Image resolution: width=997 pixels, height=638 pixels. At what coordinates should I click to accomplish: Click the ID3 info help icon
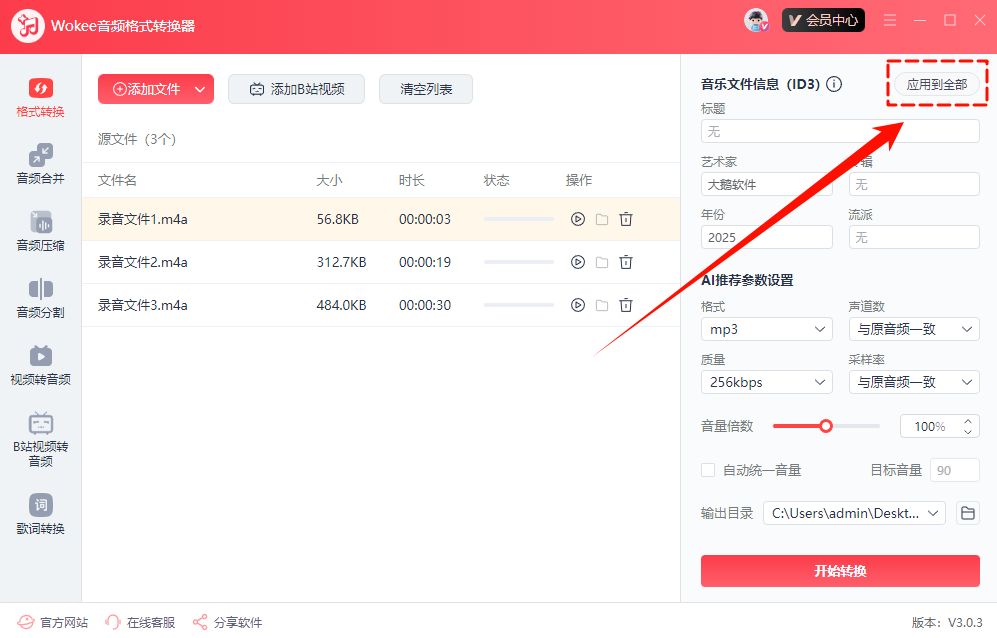[x=834, y=85]
